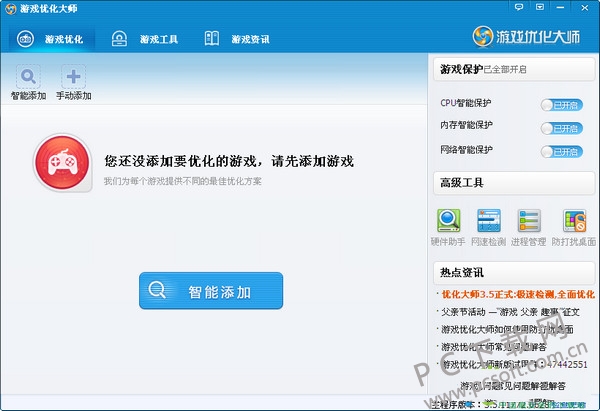Open the 父亲节活动 news link

coord(510,312)
